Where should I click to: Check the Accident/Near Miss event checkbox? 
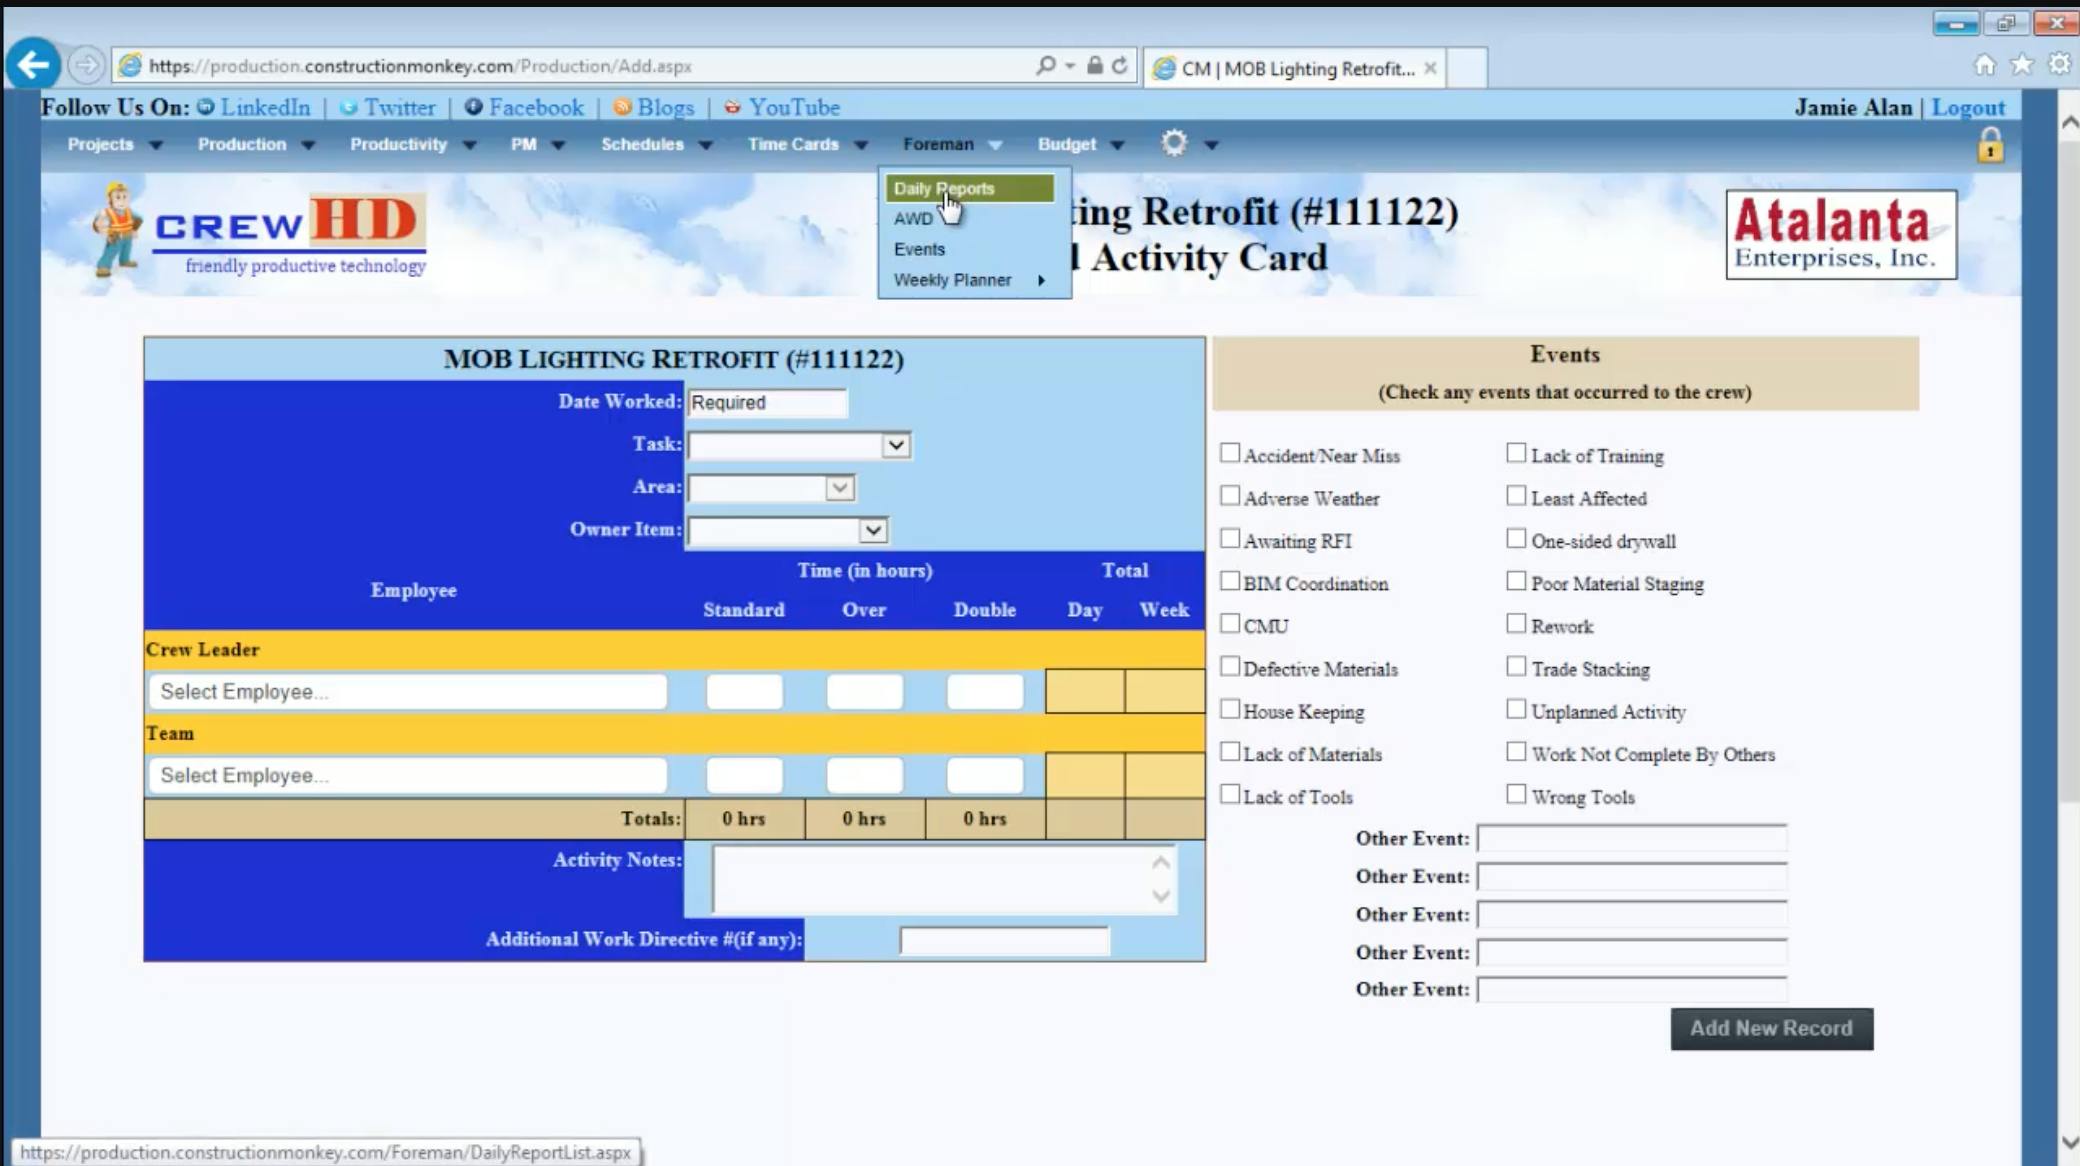pyautogui.click(x=1230, y=452)
